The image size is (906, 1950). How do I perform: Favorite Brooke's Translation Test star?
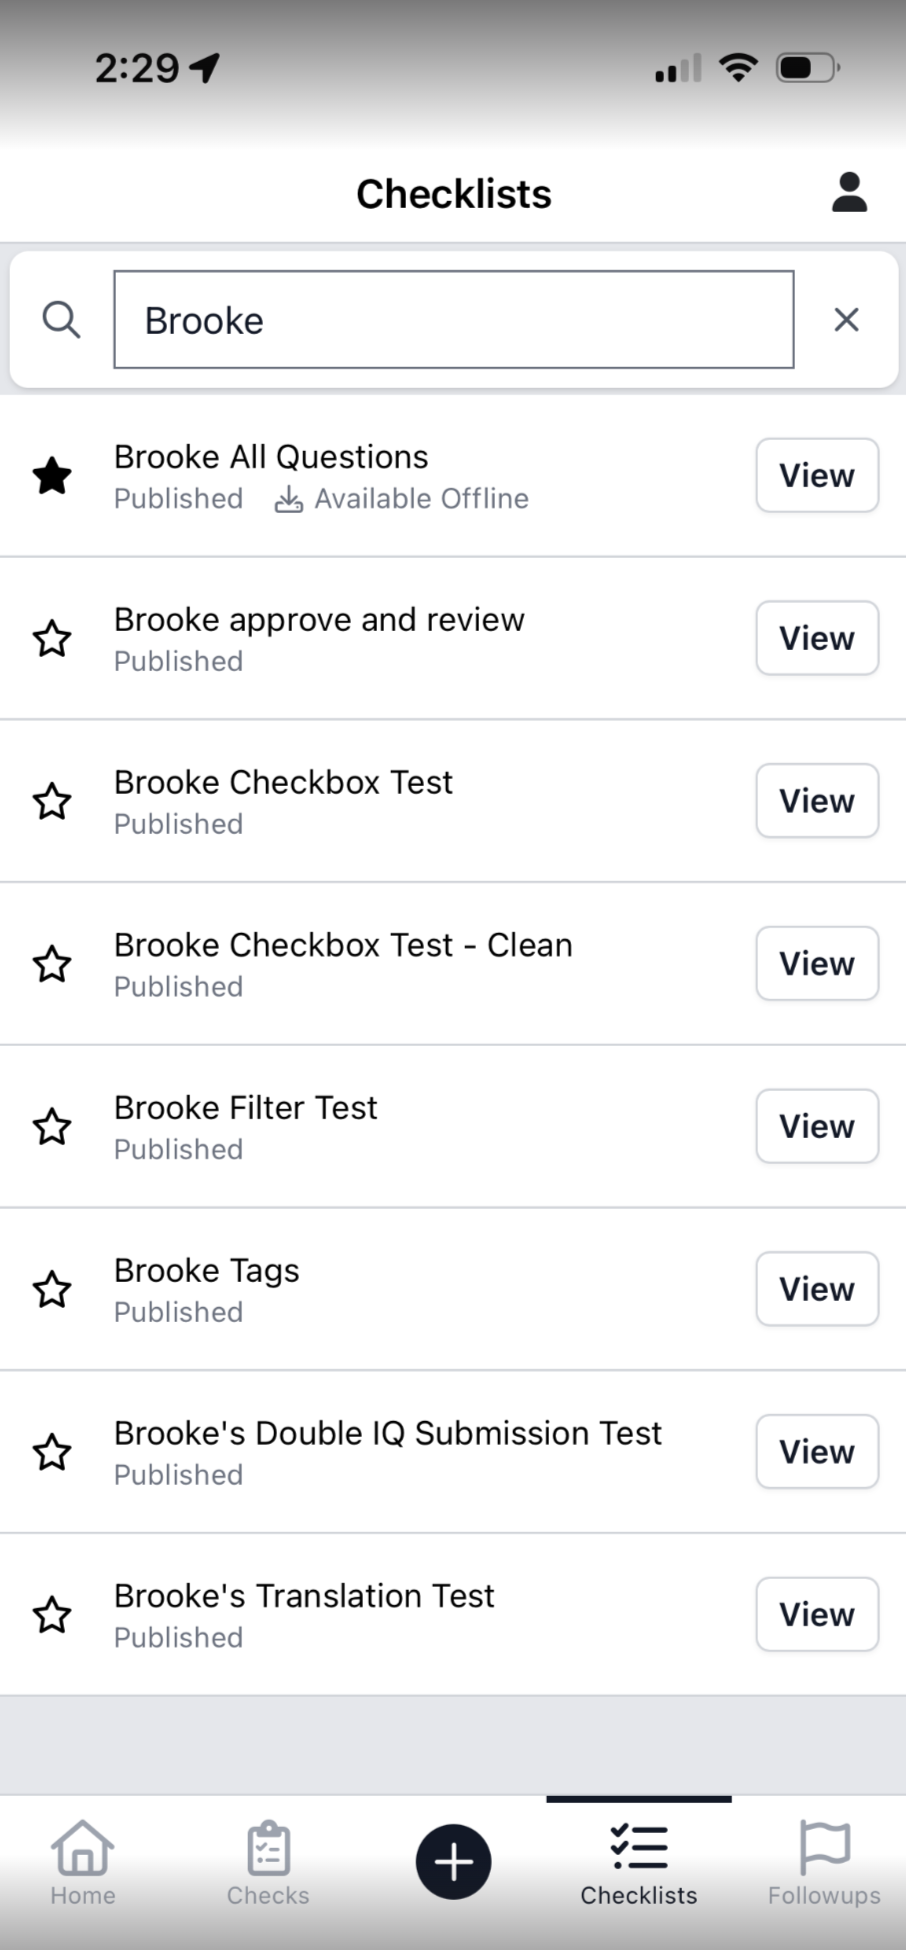[52, 1615]
